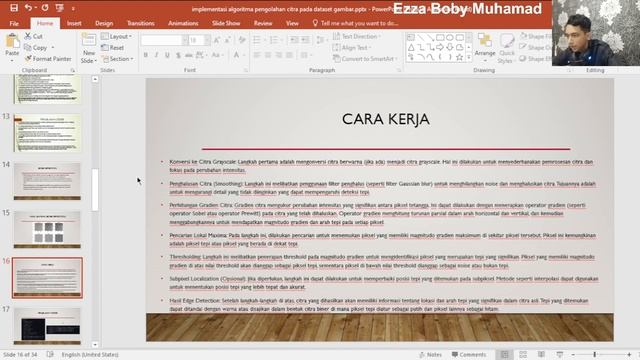Open Quick Styles gallery
The width and height of the screenshot is (640, 360).
(507, 48)
